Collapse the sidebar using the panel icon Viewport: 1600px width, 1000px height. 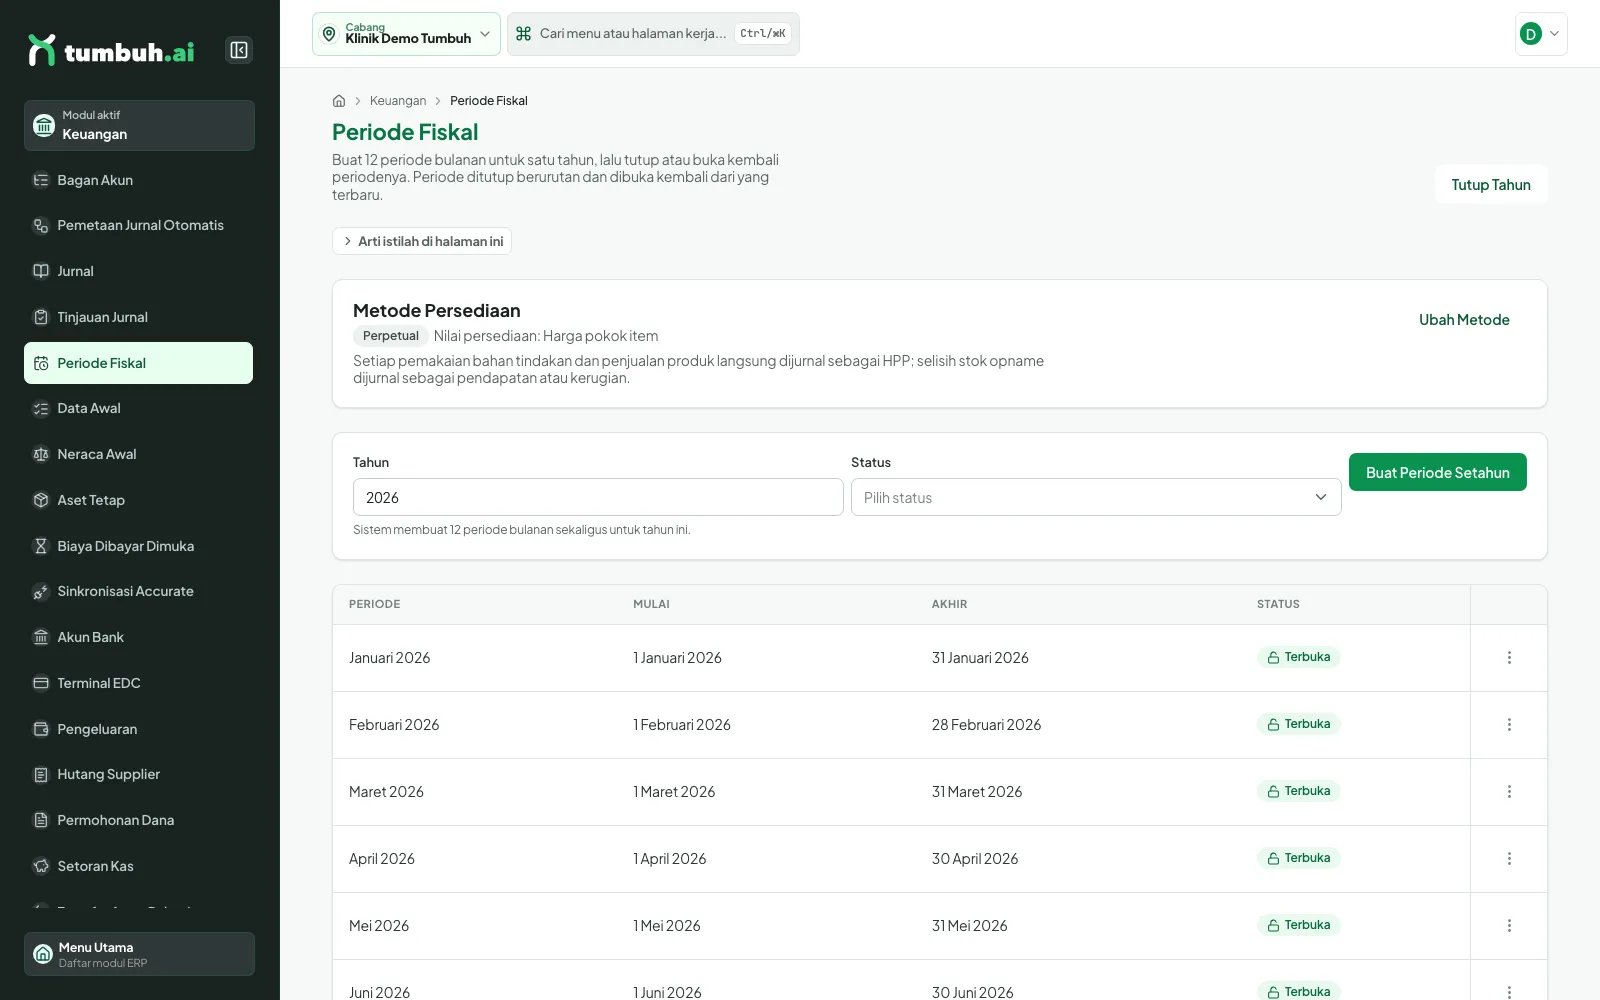[239, 50]
